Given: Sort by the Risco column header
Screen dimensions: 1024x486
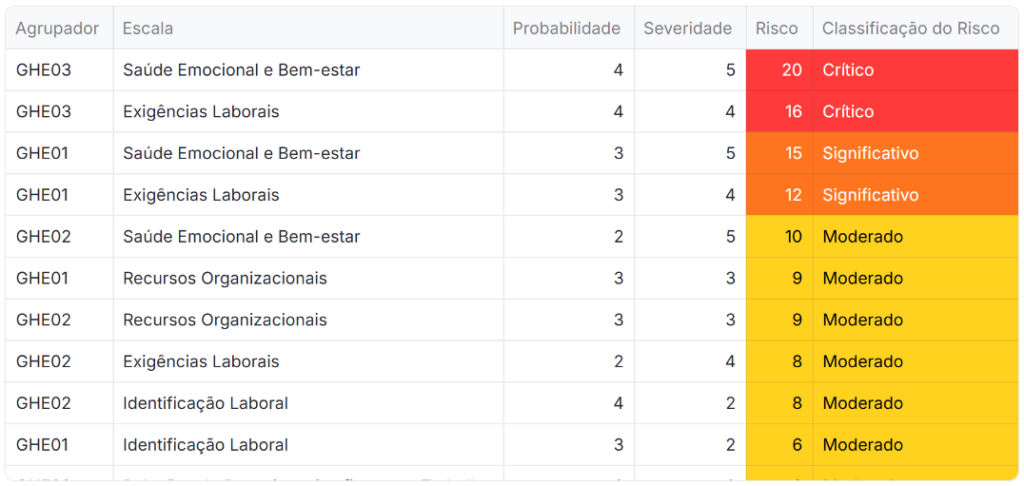Looking at the screenshot, I should click(x=777, y=29).
